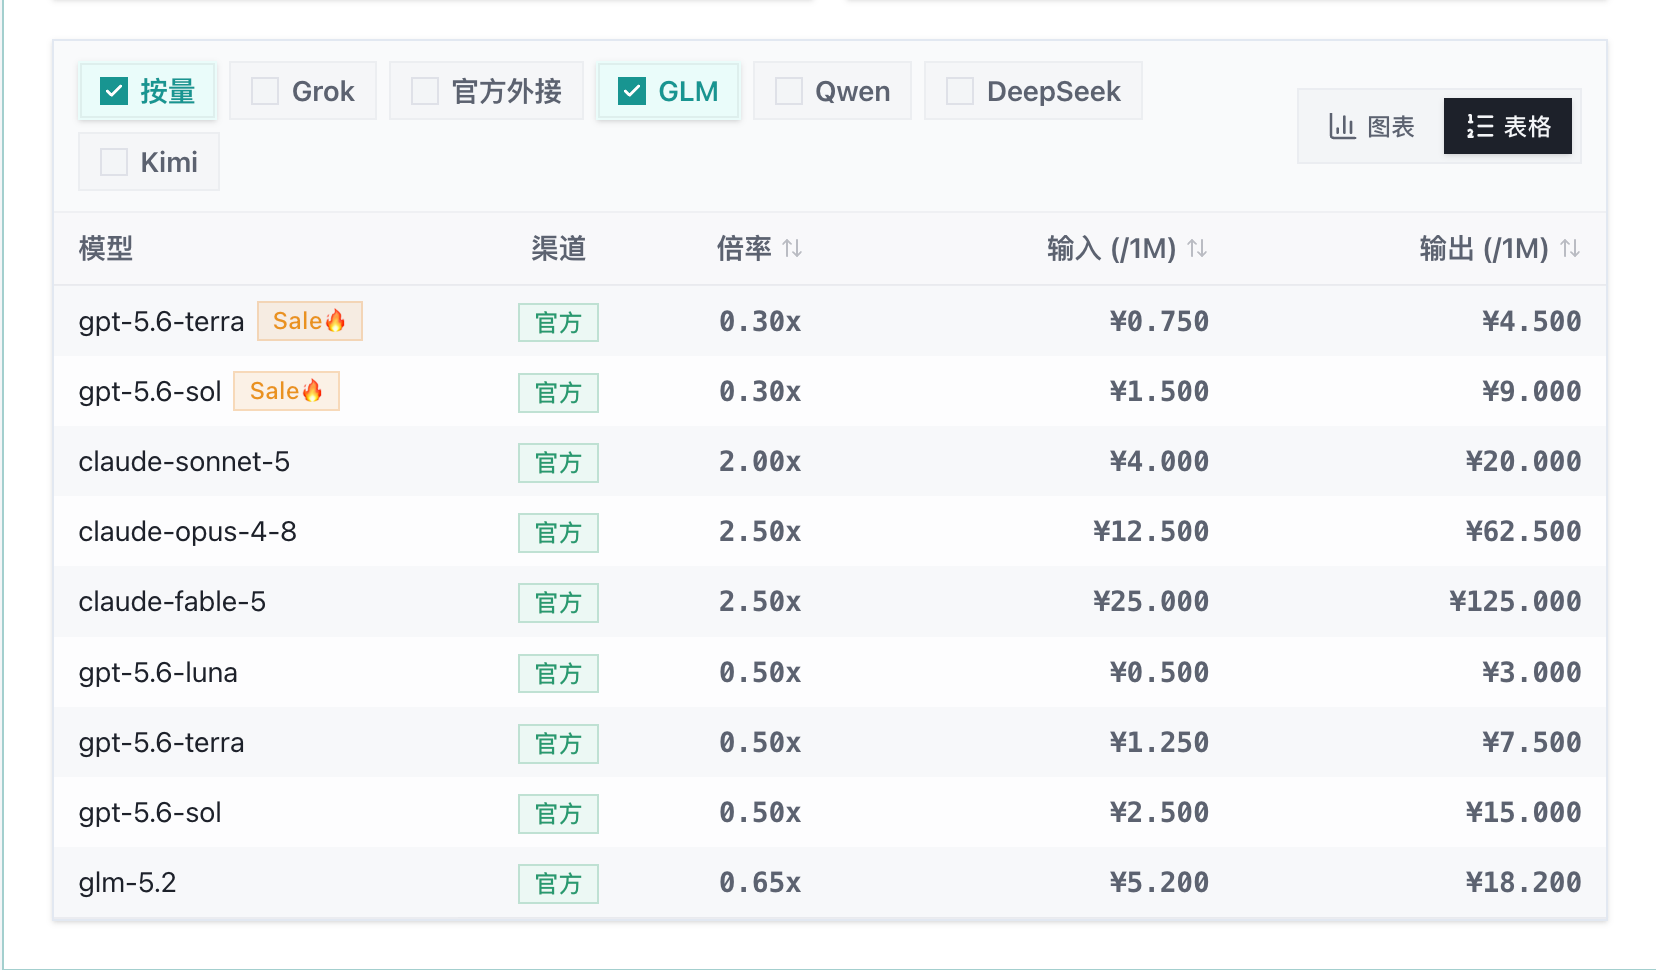
Task: Click the claude-fable-5 model name
Action: tap(172, 601)
